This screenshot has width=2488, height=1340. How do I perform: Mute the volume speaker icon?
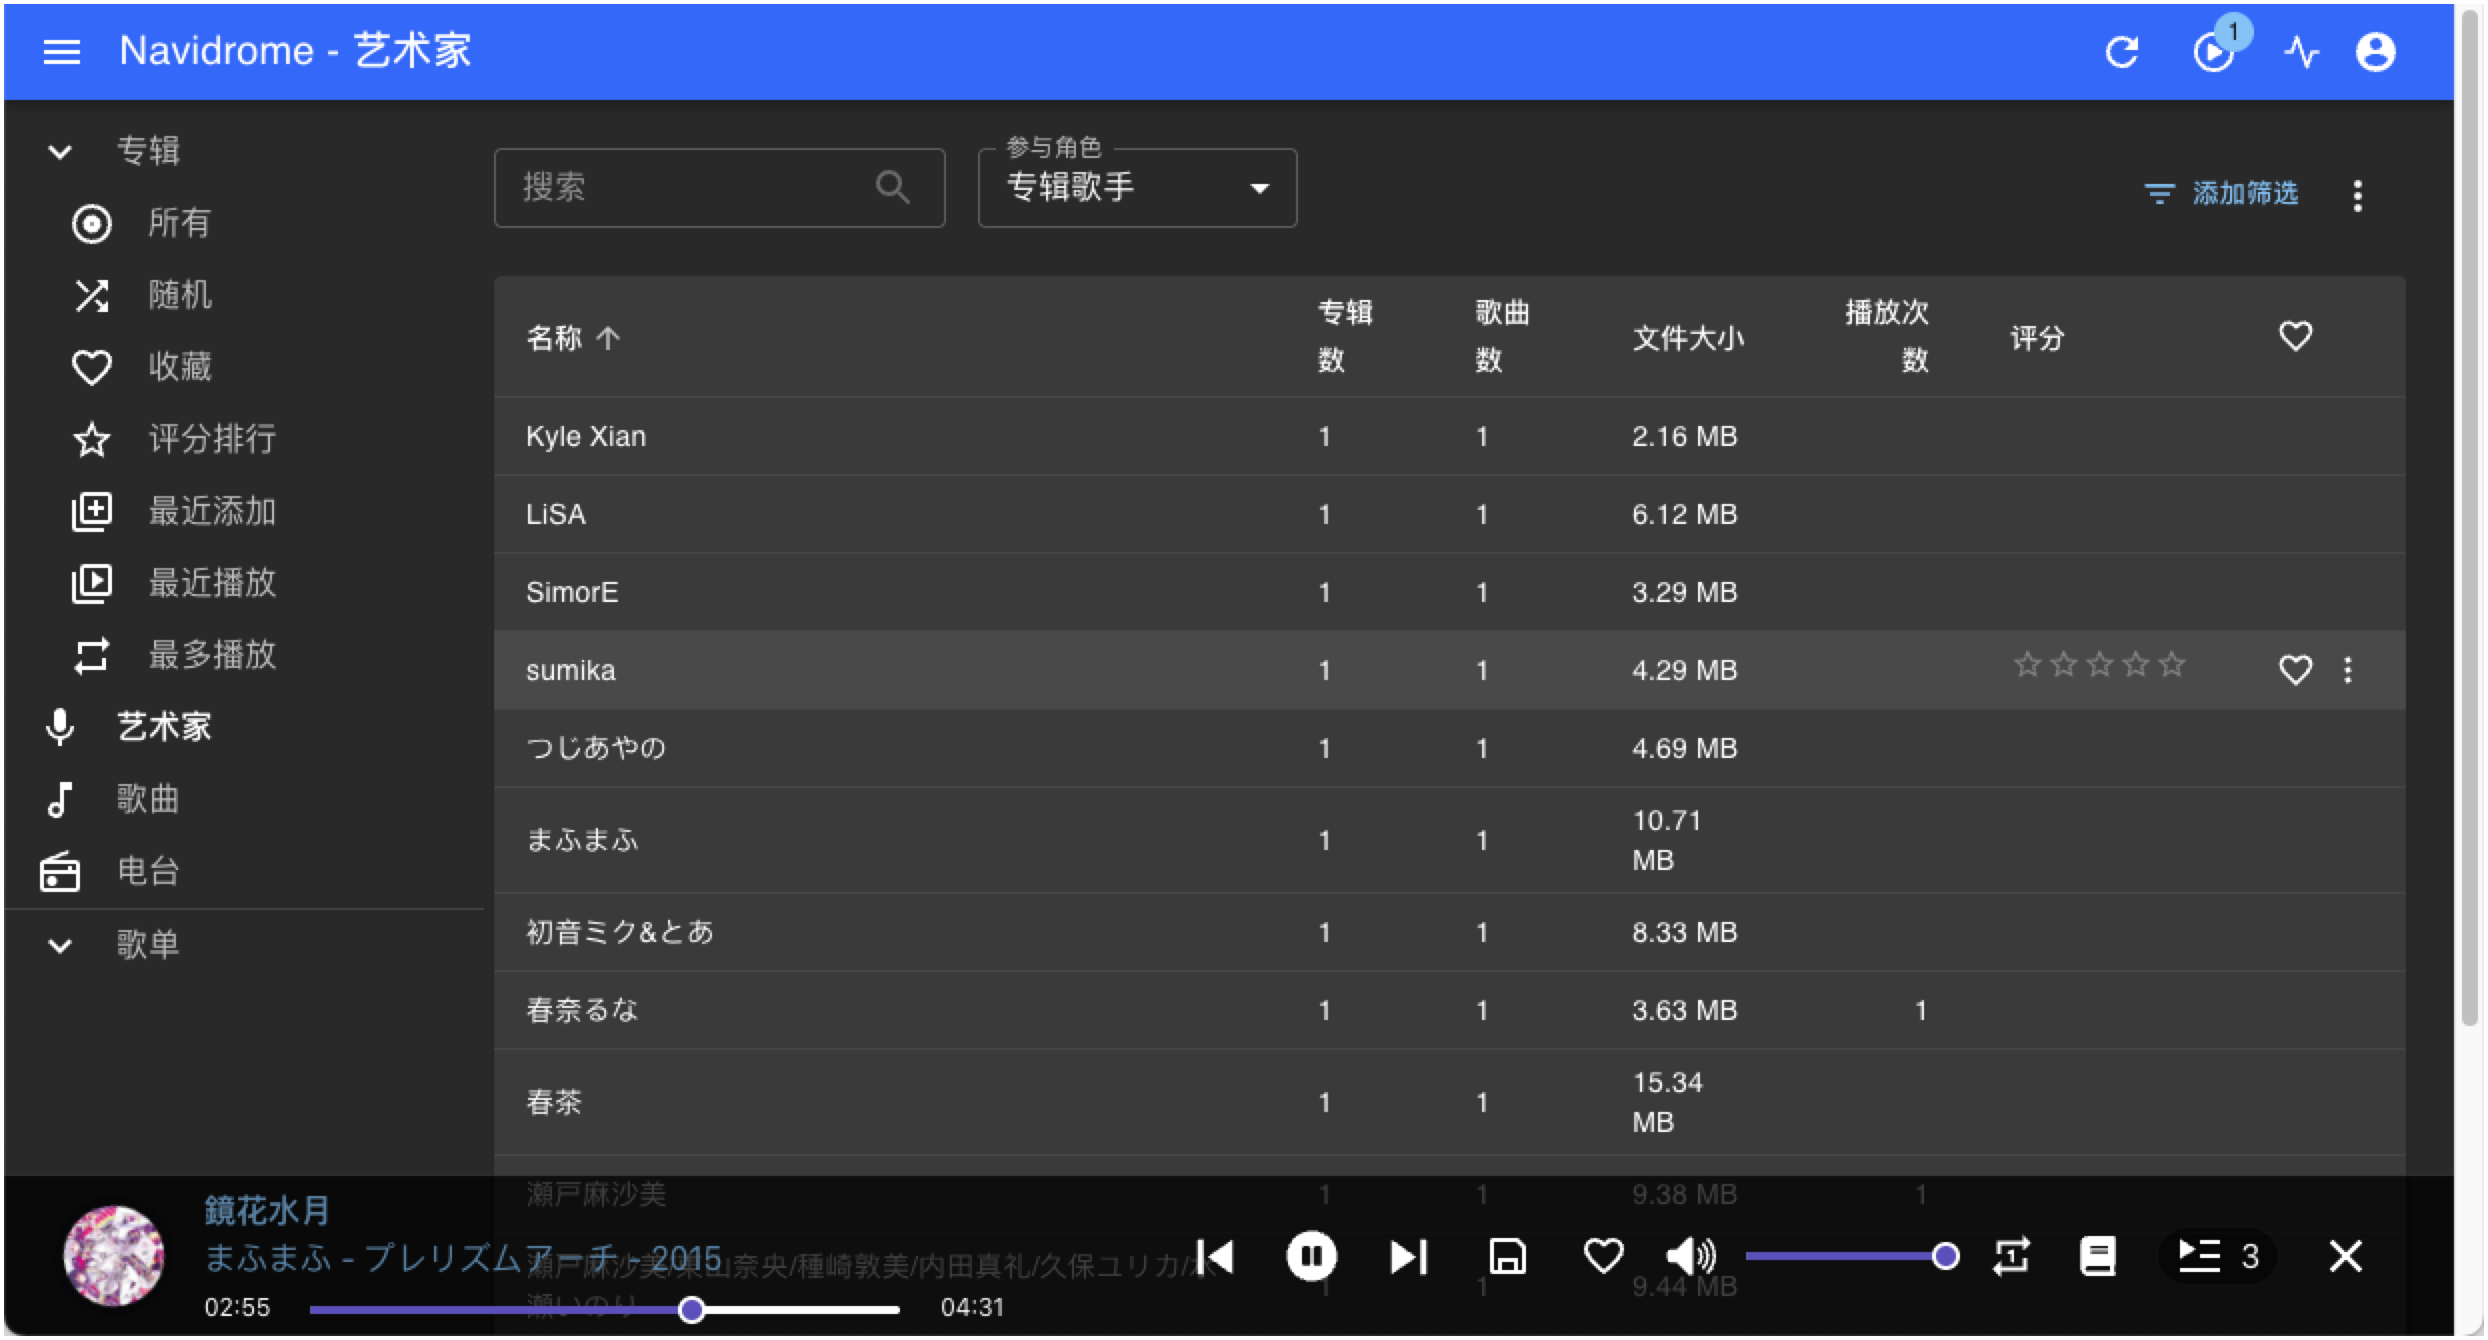[1690, 1256]
